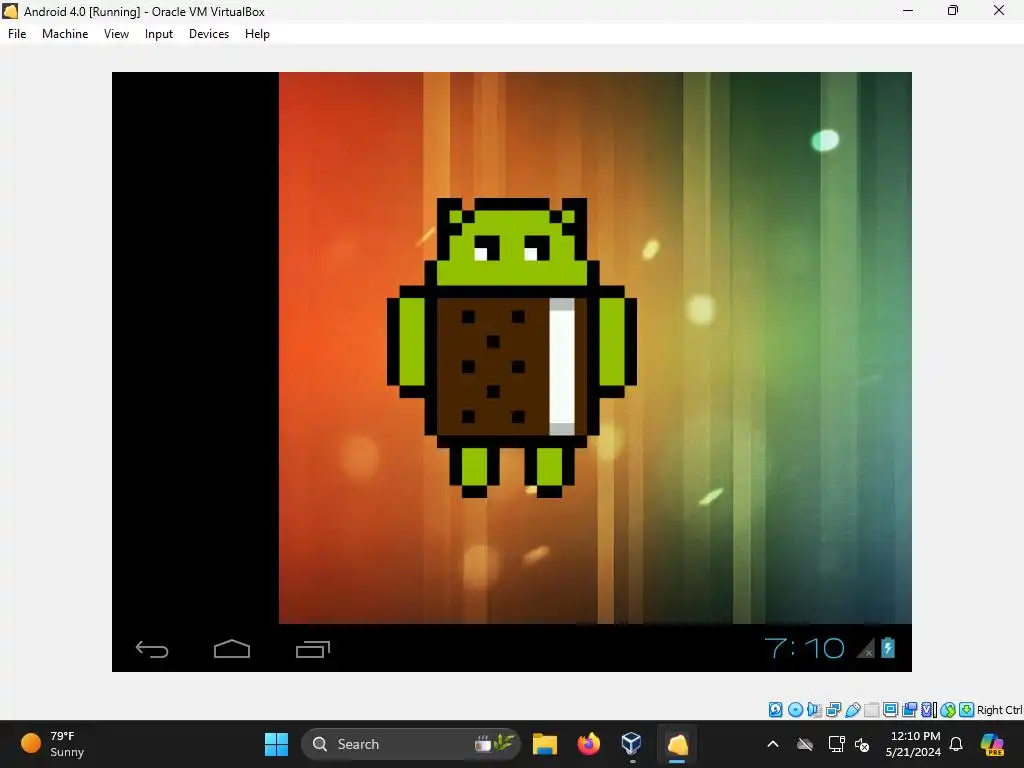Open File Explorer from the taskbar
The image size is (1024, 768).
click(x=545, y=744)
